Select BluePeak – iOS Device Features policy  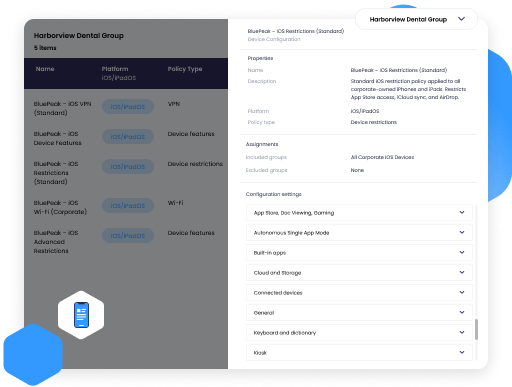[57, 138]
